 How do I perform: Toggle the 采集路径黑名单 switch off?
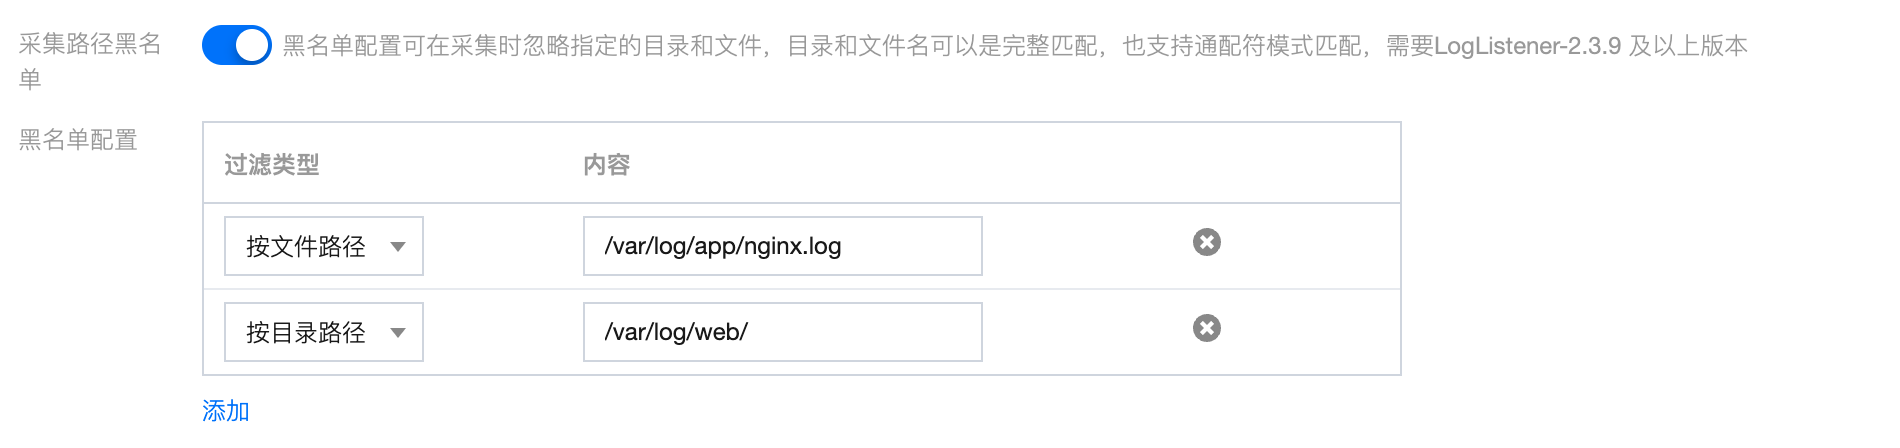pyautogui.click(x=237, y=46)
